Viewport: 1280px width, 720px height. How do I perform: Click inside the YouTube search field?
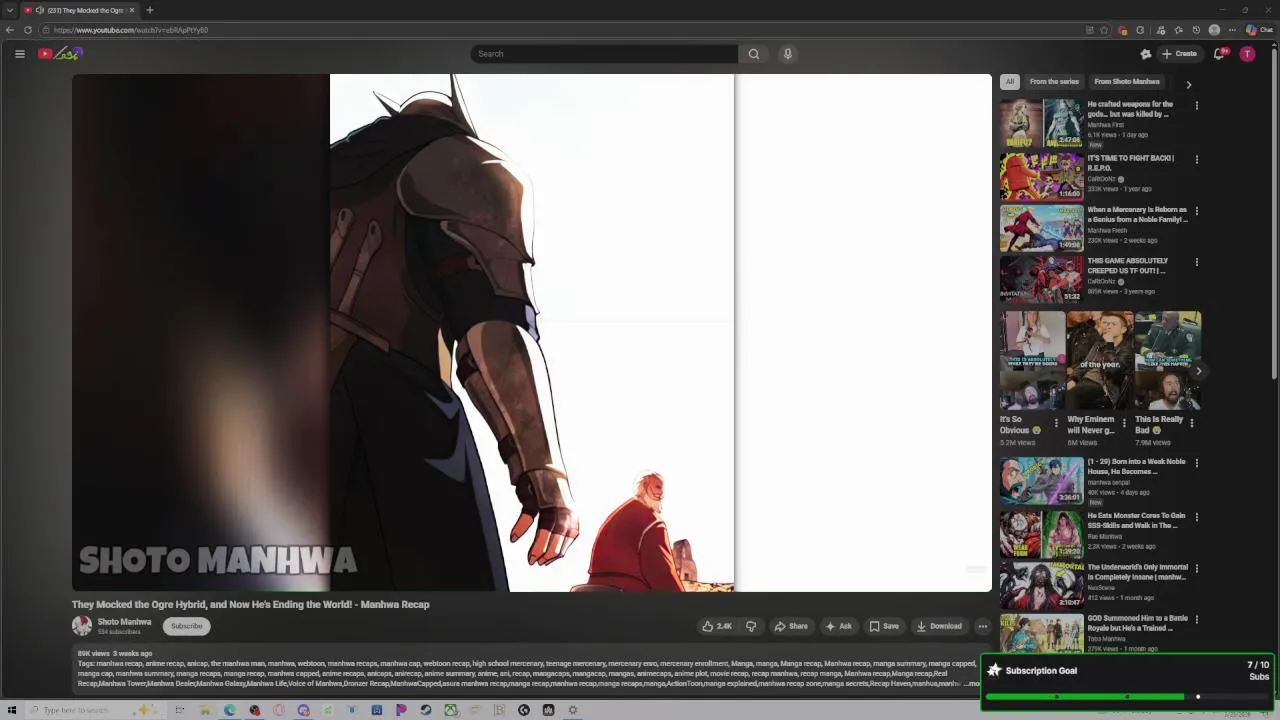pyautogui.click(x=604, y=54)
